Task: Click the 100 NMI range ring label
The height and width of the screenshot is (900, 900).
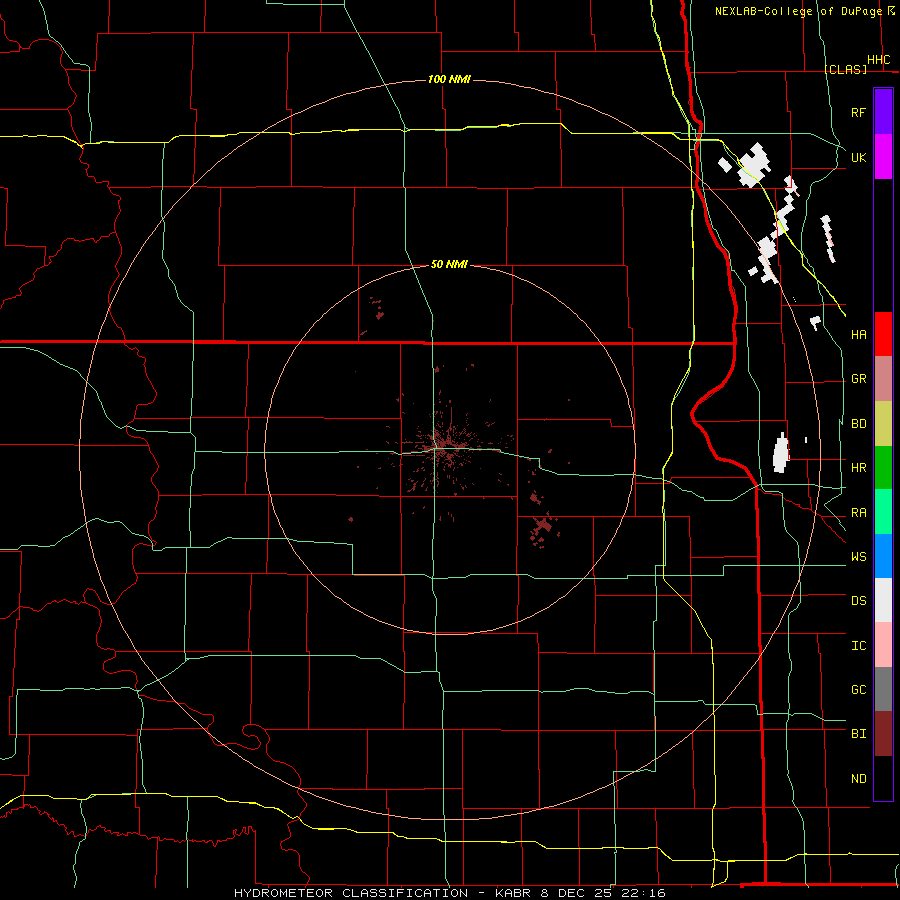Action: [x=449, y=79]
